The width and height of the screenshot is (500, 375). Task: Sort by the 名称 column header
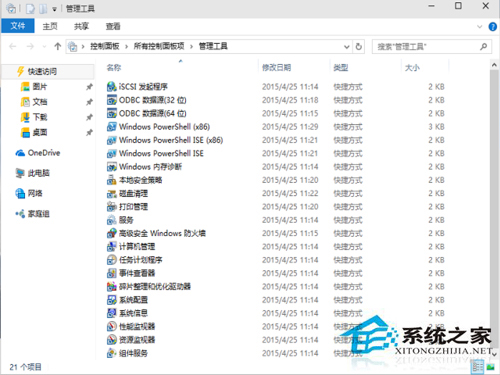(x=114, y=68)
